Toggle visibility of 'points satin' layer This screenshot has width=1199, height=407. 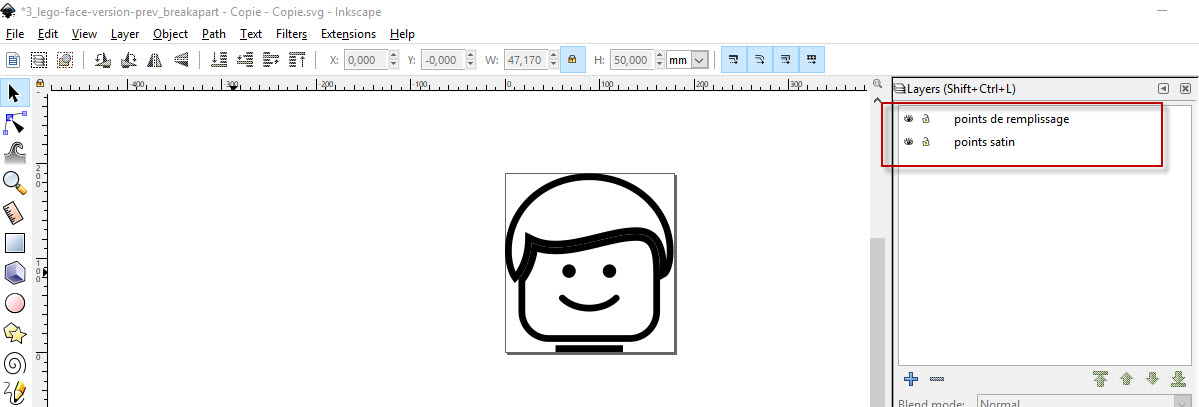click(909, 142)
